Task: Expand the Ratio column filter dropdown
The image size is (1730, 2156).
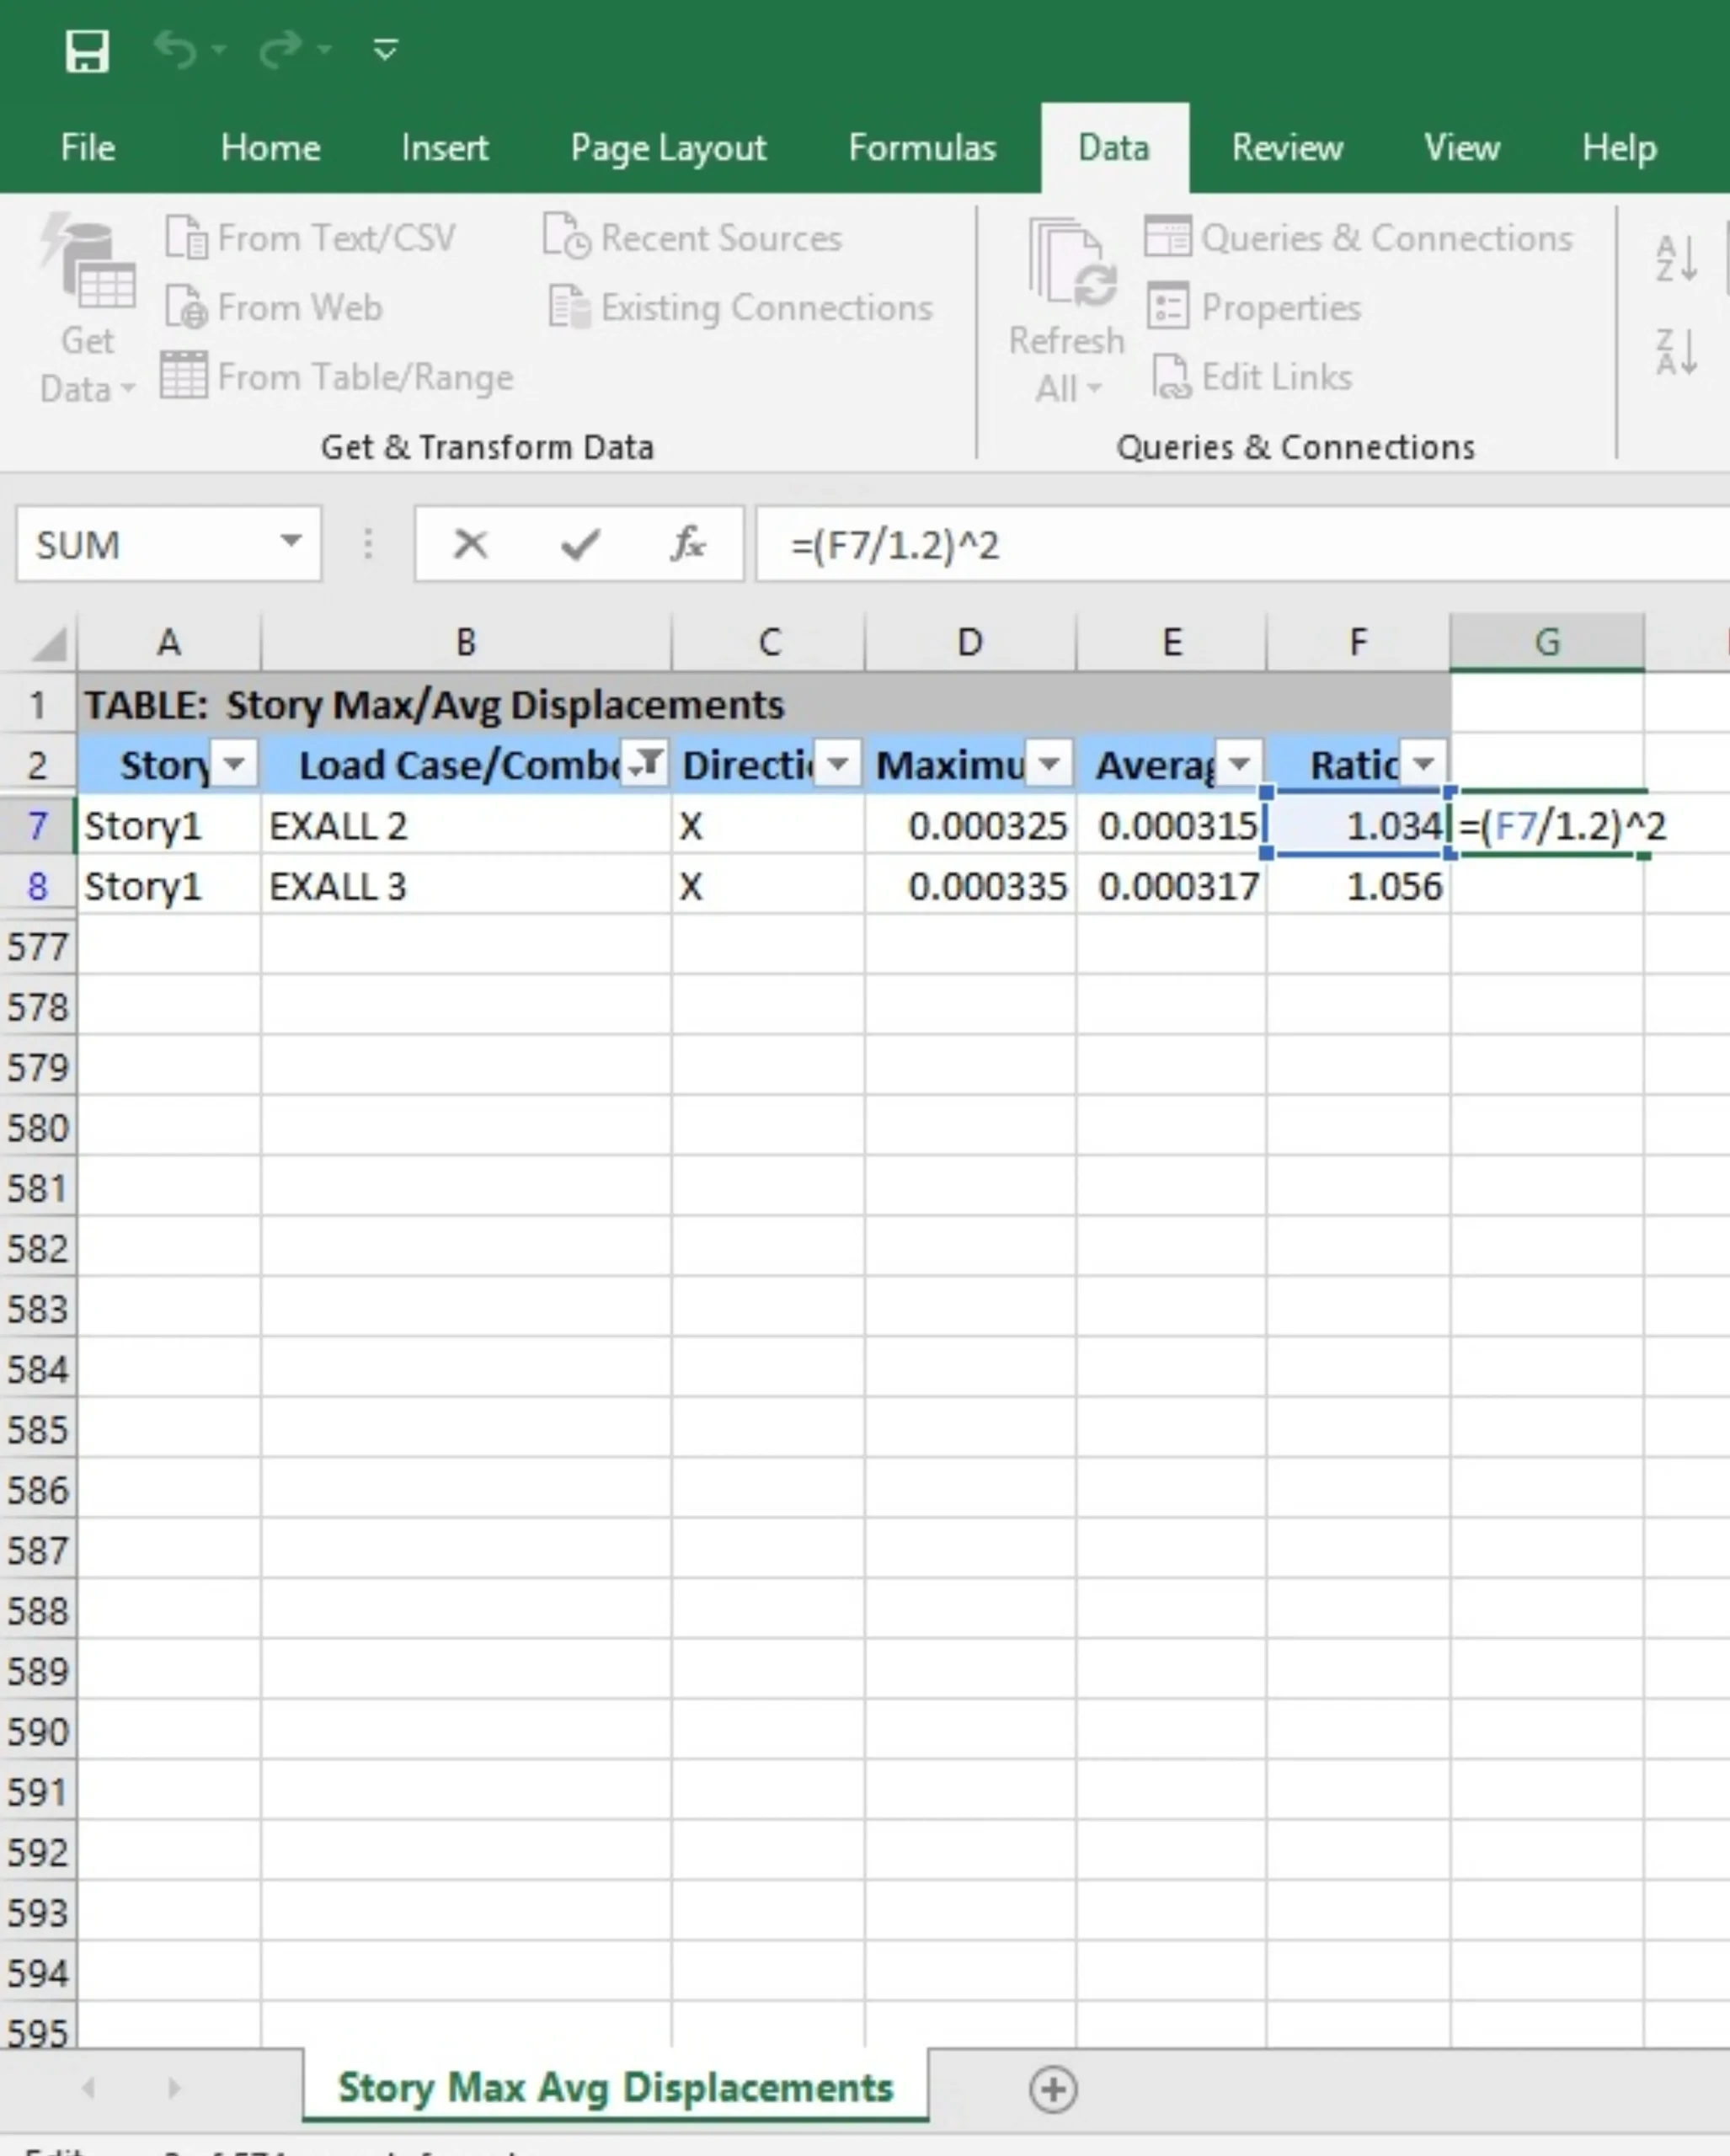Action: coord(1423,765)
